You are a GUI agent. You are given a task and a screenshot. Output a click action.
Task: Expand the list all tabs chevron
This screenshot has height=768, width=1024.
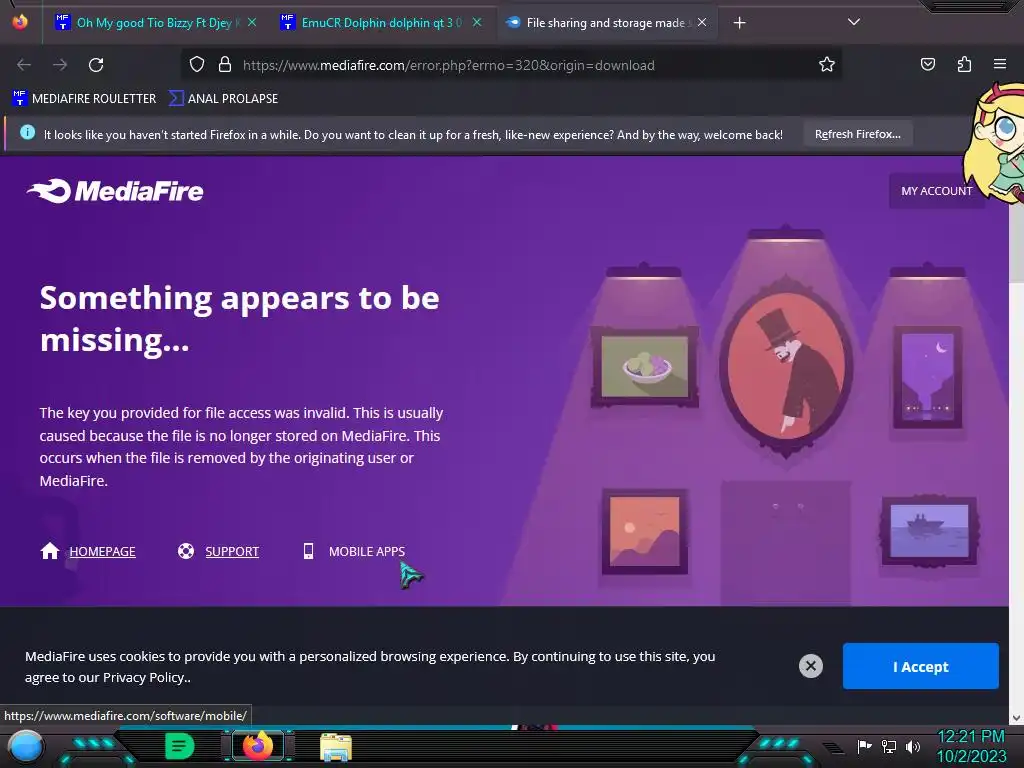click(854, 22)
